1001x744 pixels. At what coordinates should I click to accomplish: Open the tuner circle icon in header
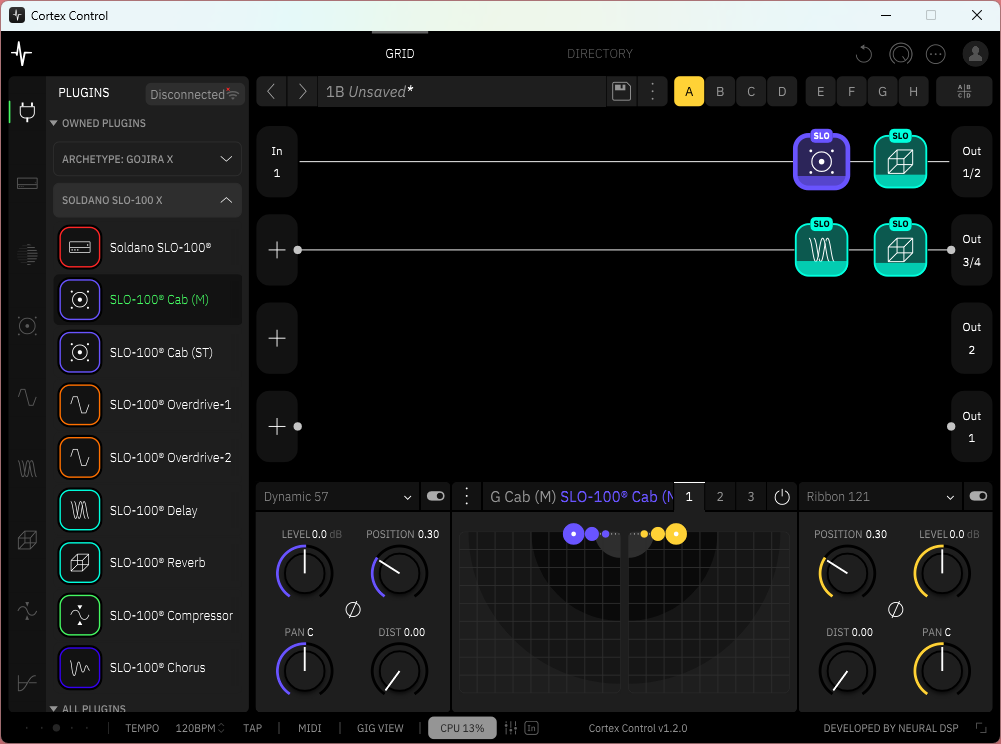[900, 54]
